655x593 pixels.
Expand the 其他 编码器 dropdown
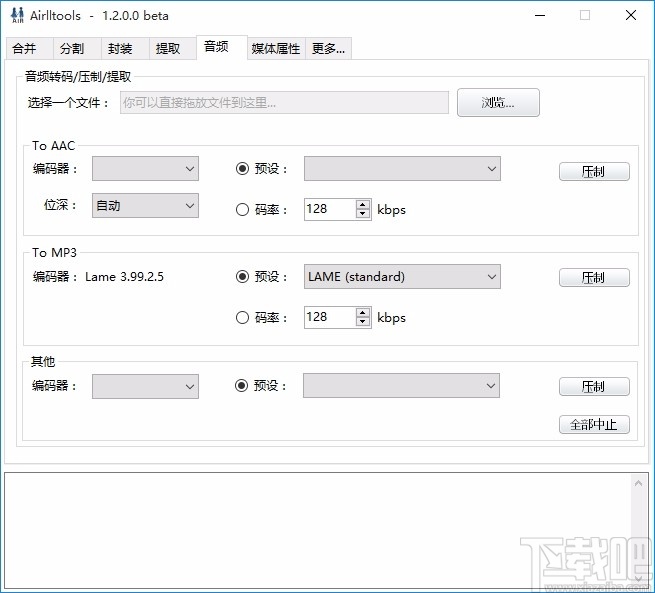pyautogui.click(x=145, y=386)
